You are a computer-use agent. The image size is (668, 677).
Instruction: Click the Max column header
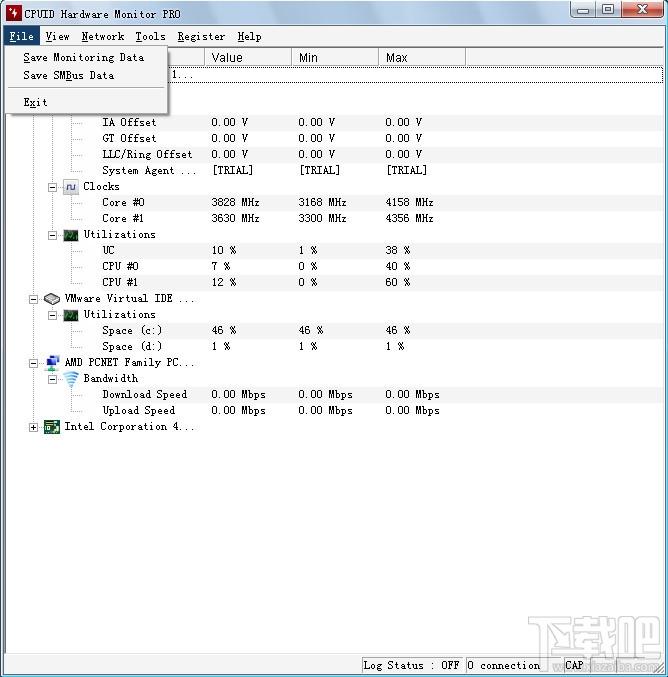coord(422,57)
